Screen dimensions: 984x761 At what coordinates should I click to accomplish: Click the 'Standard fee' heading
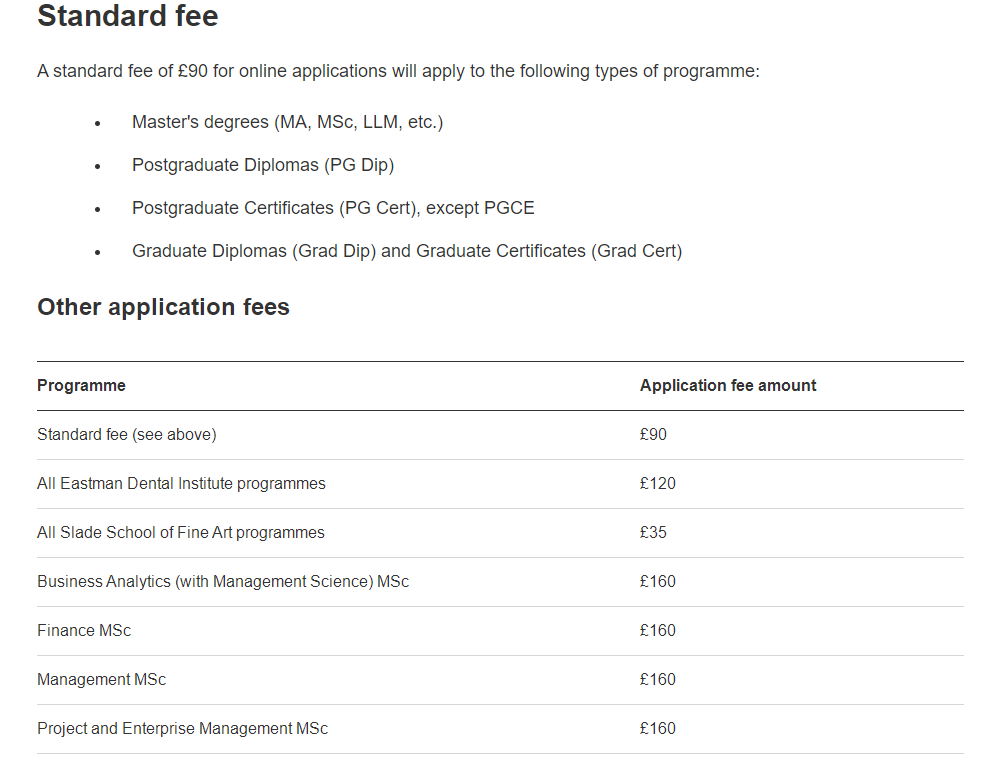[x=127, y=16]
